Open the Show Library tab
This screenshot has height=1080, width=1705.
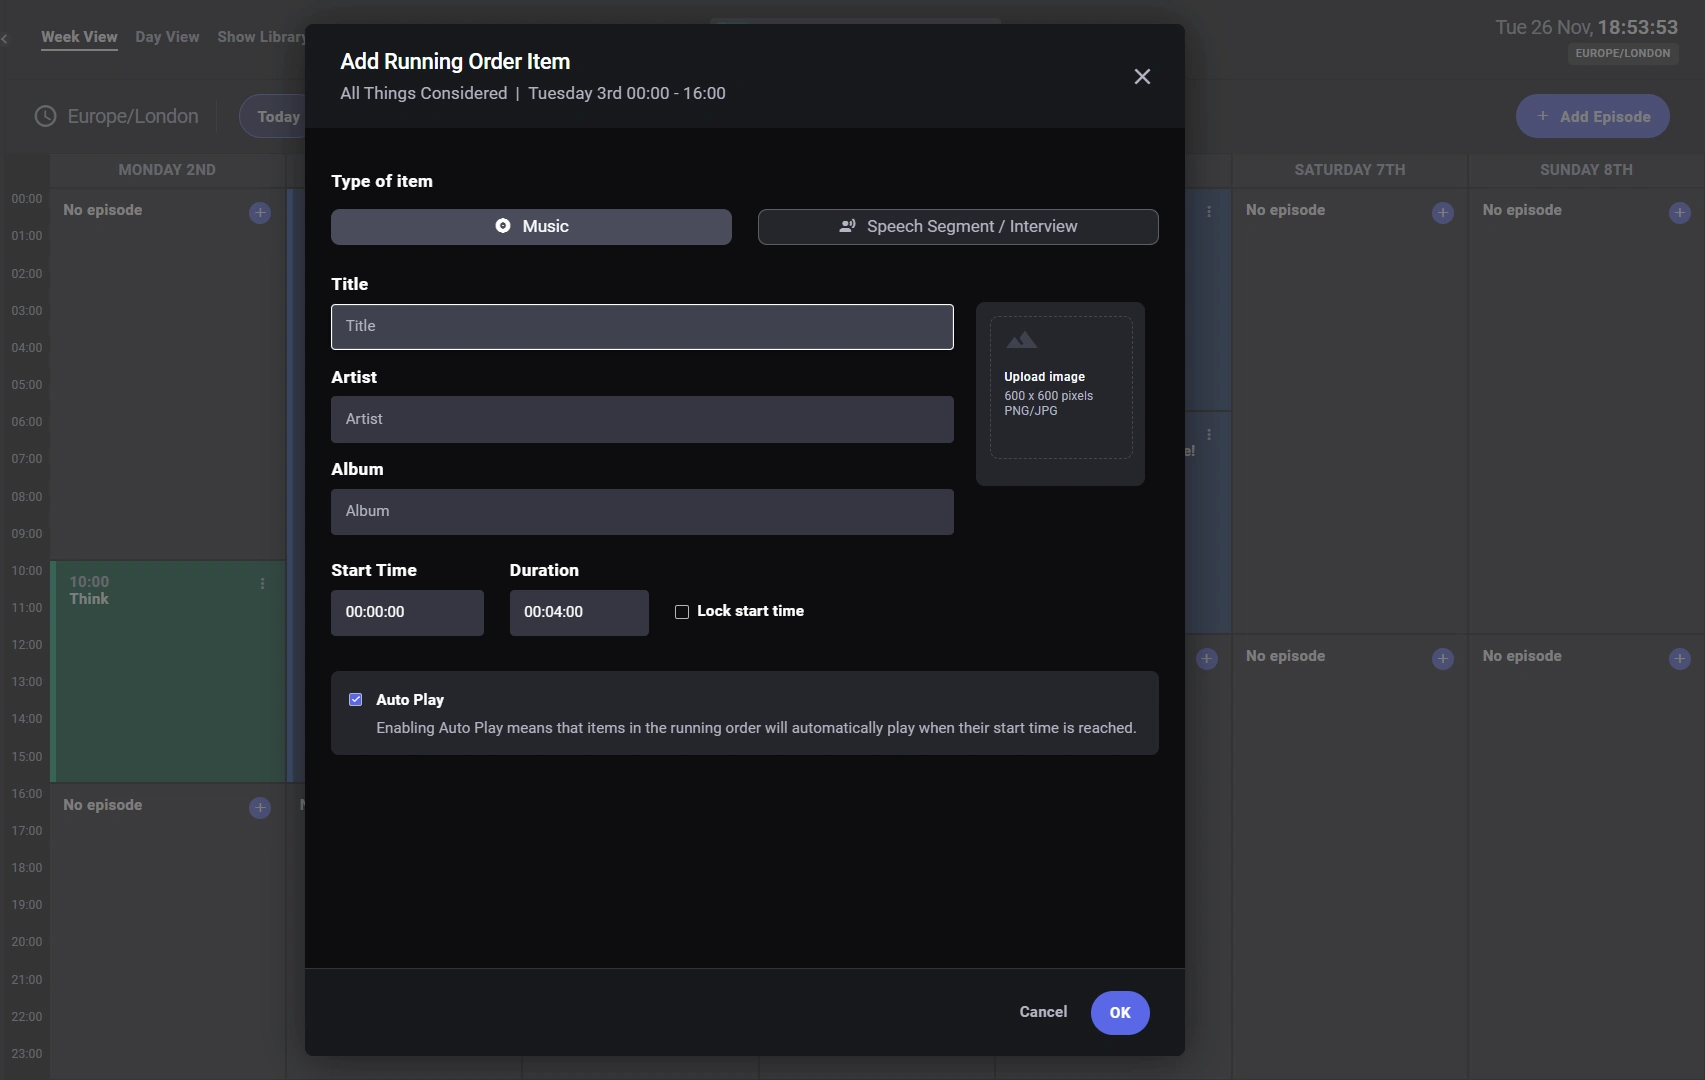[261, 37]
